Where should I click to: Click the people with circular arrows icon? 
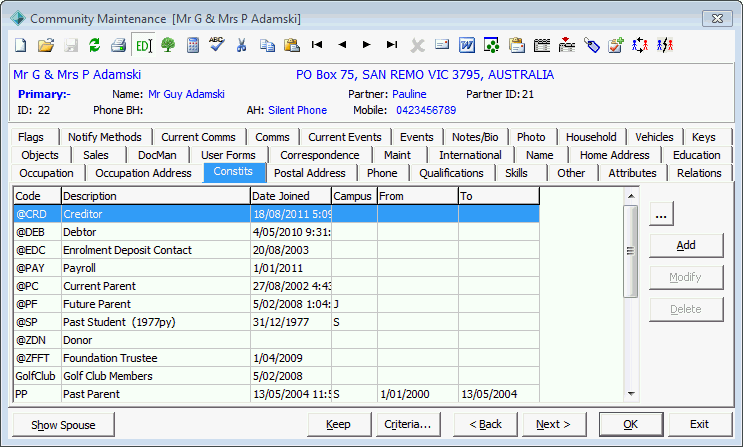[640, 45]
